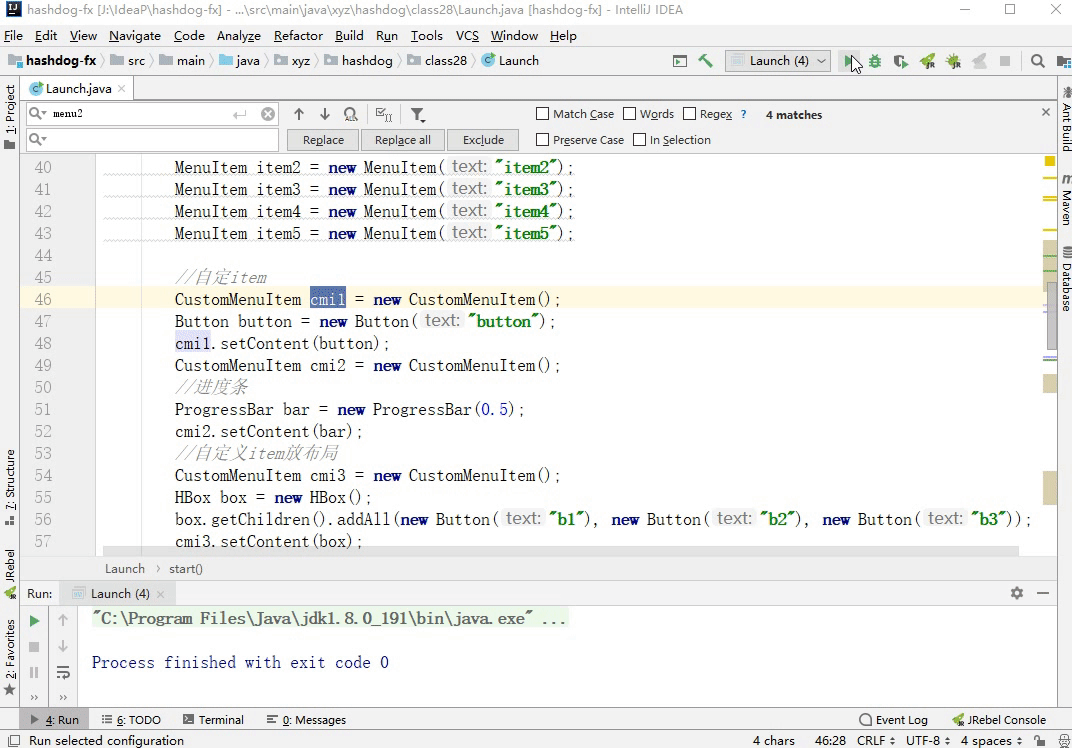The image size is (1072, 748).
Task: Click the Replace all button
Action: (402, 139)
